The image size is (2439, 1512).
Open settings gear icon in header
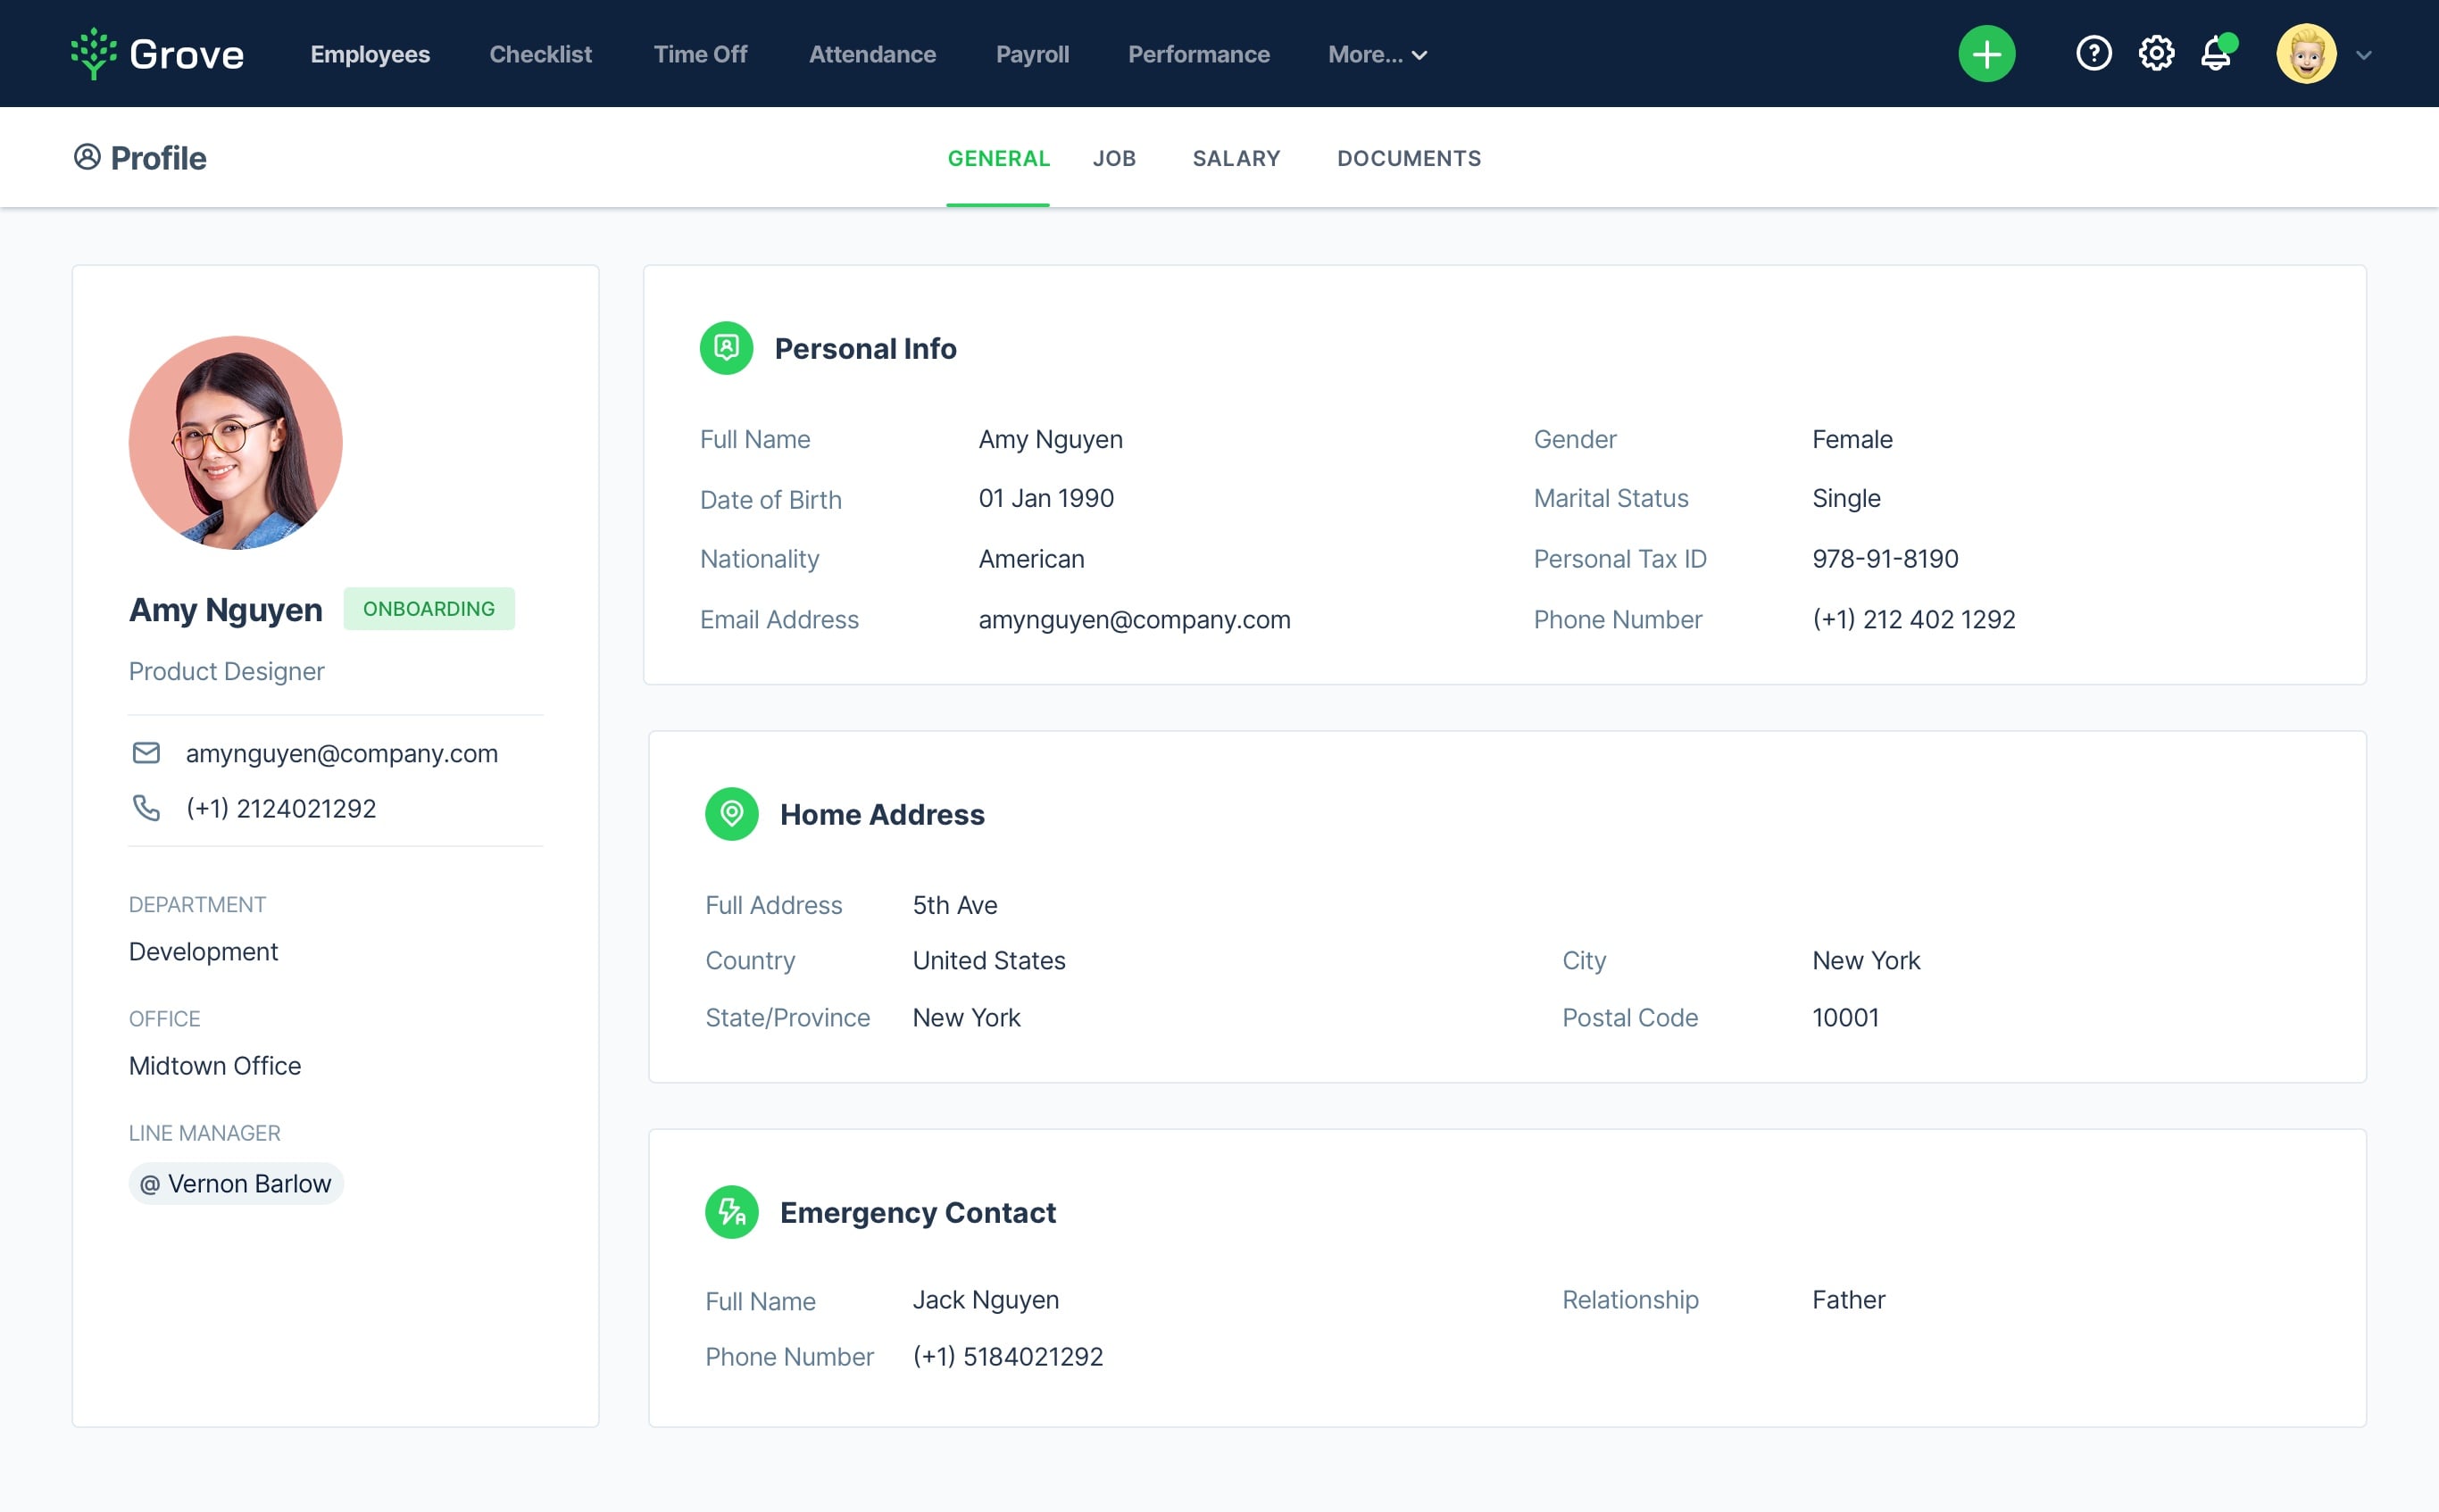click(2156, 54)
